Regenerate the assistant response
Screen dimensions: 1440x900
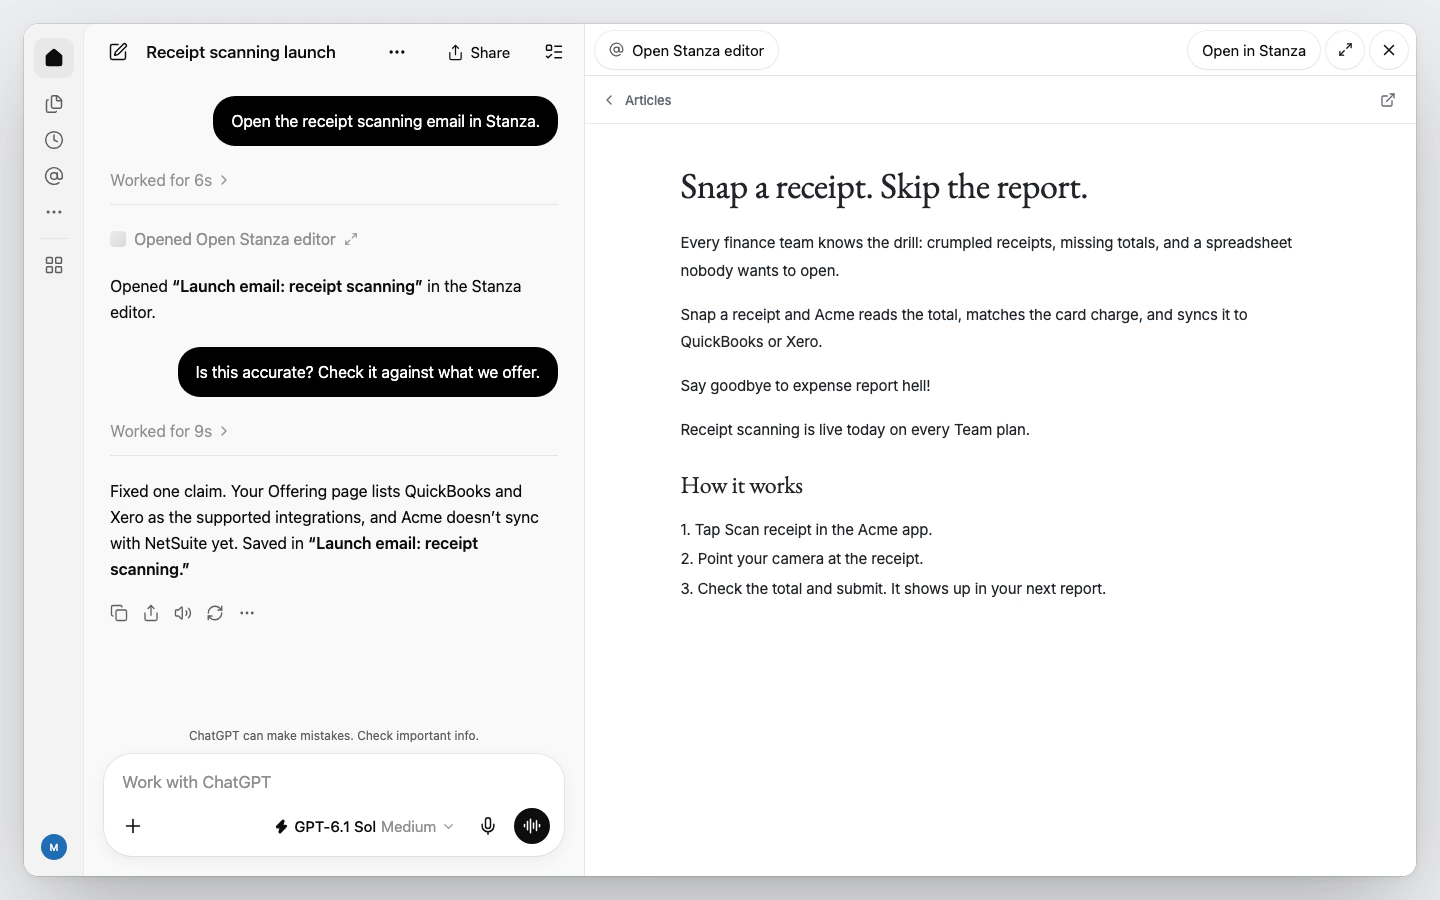(x=215, y=613)
